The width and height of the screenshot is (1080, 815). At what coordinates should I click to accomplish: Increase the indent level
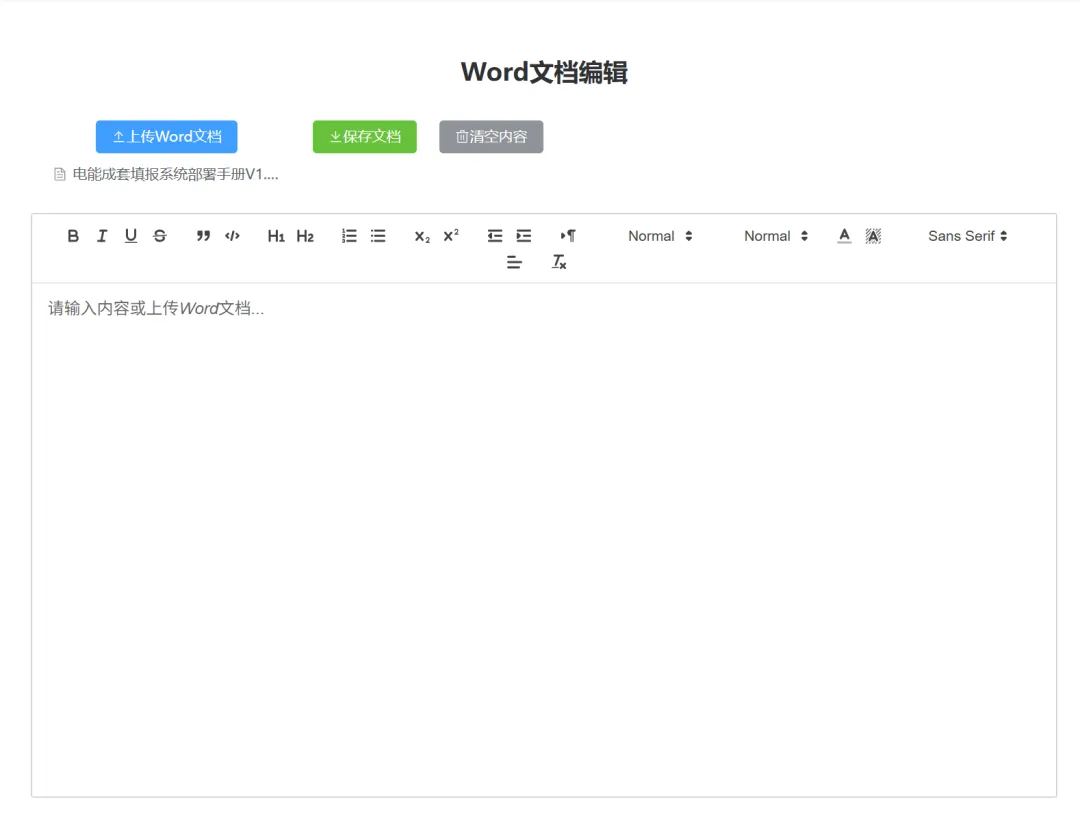pyautogui.click(x=524, y=236)
